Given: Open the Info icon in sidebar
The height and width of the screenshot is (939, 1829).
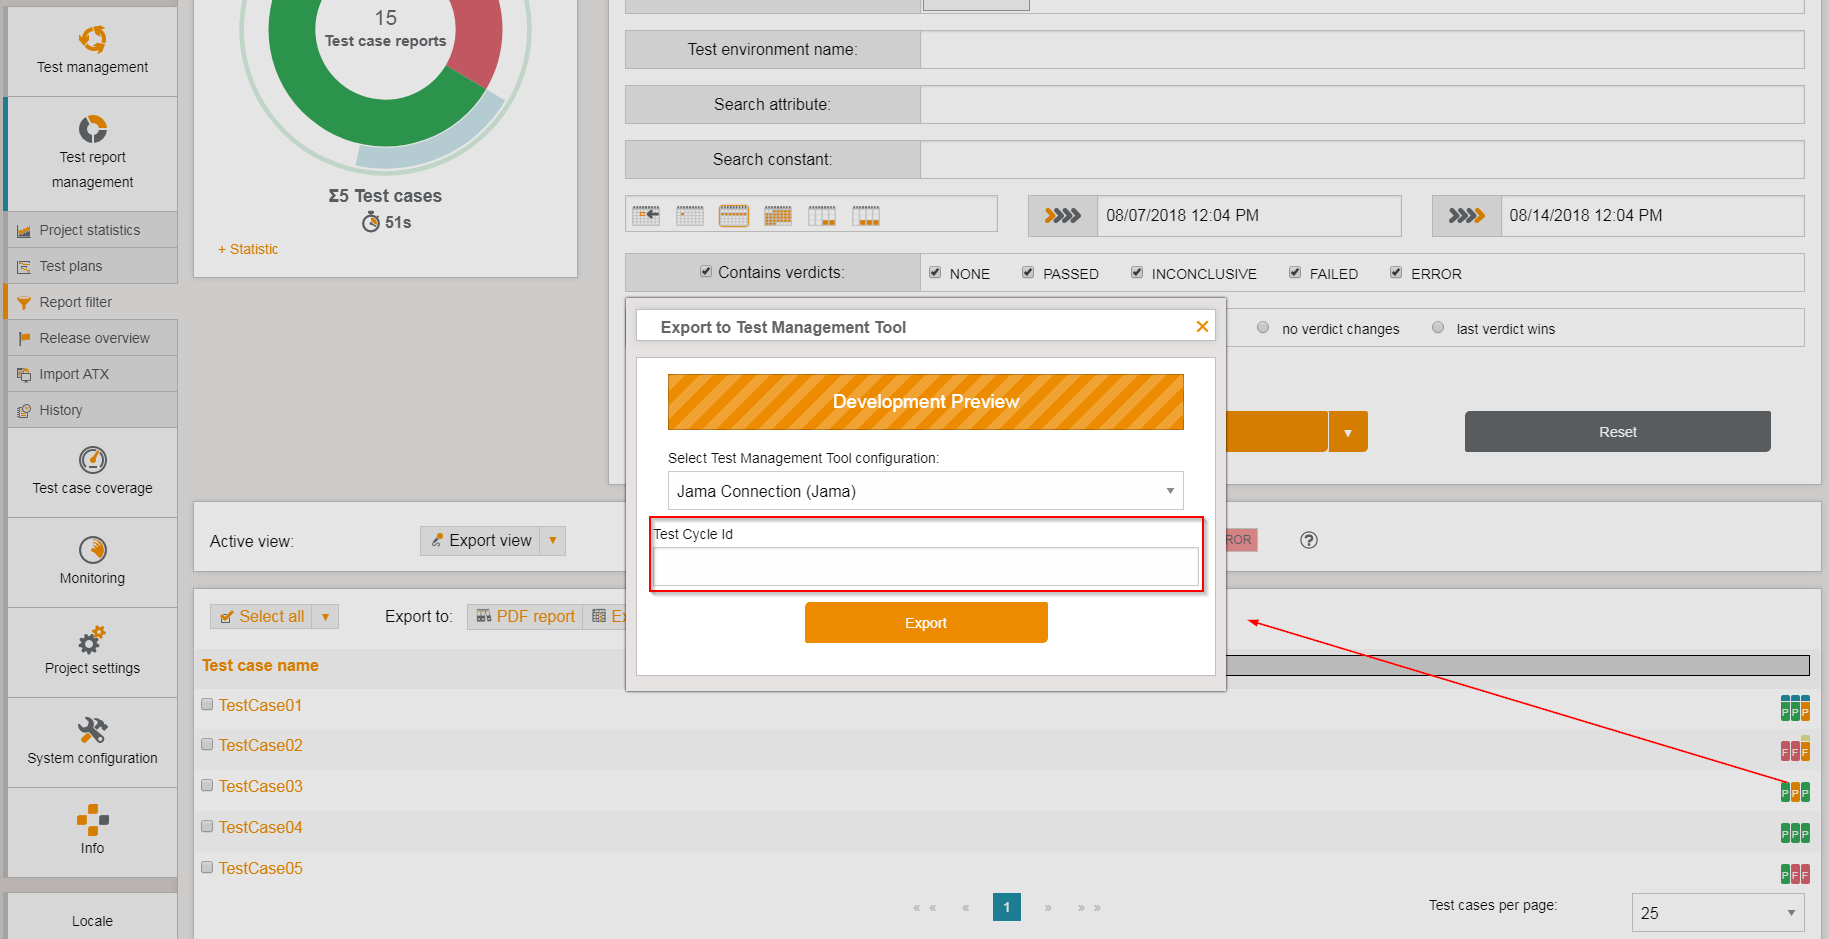Looking at the screenshot, I should [92, 820].
